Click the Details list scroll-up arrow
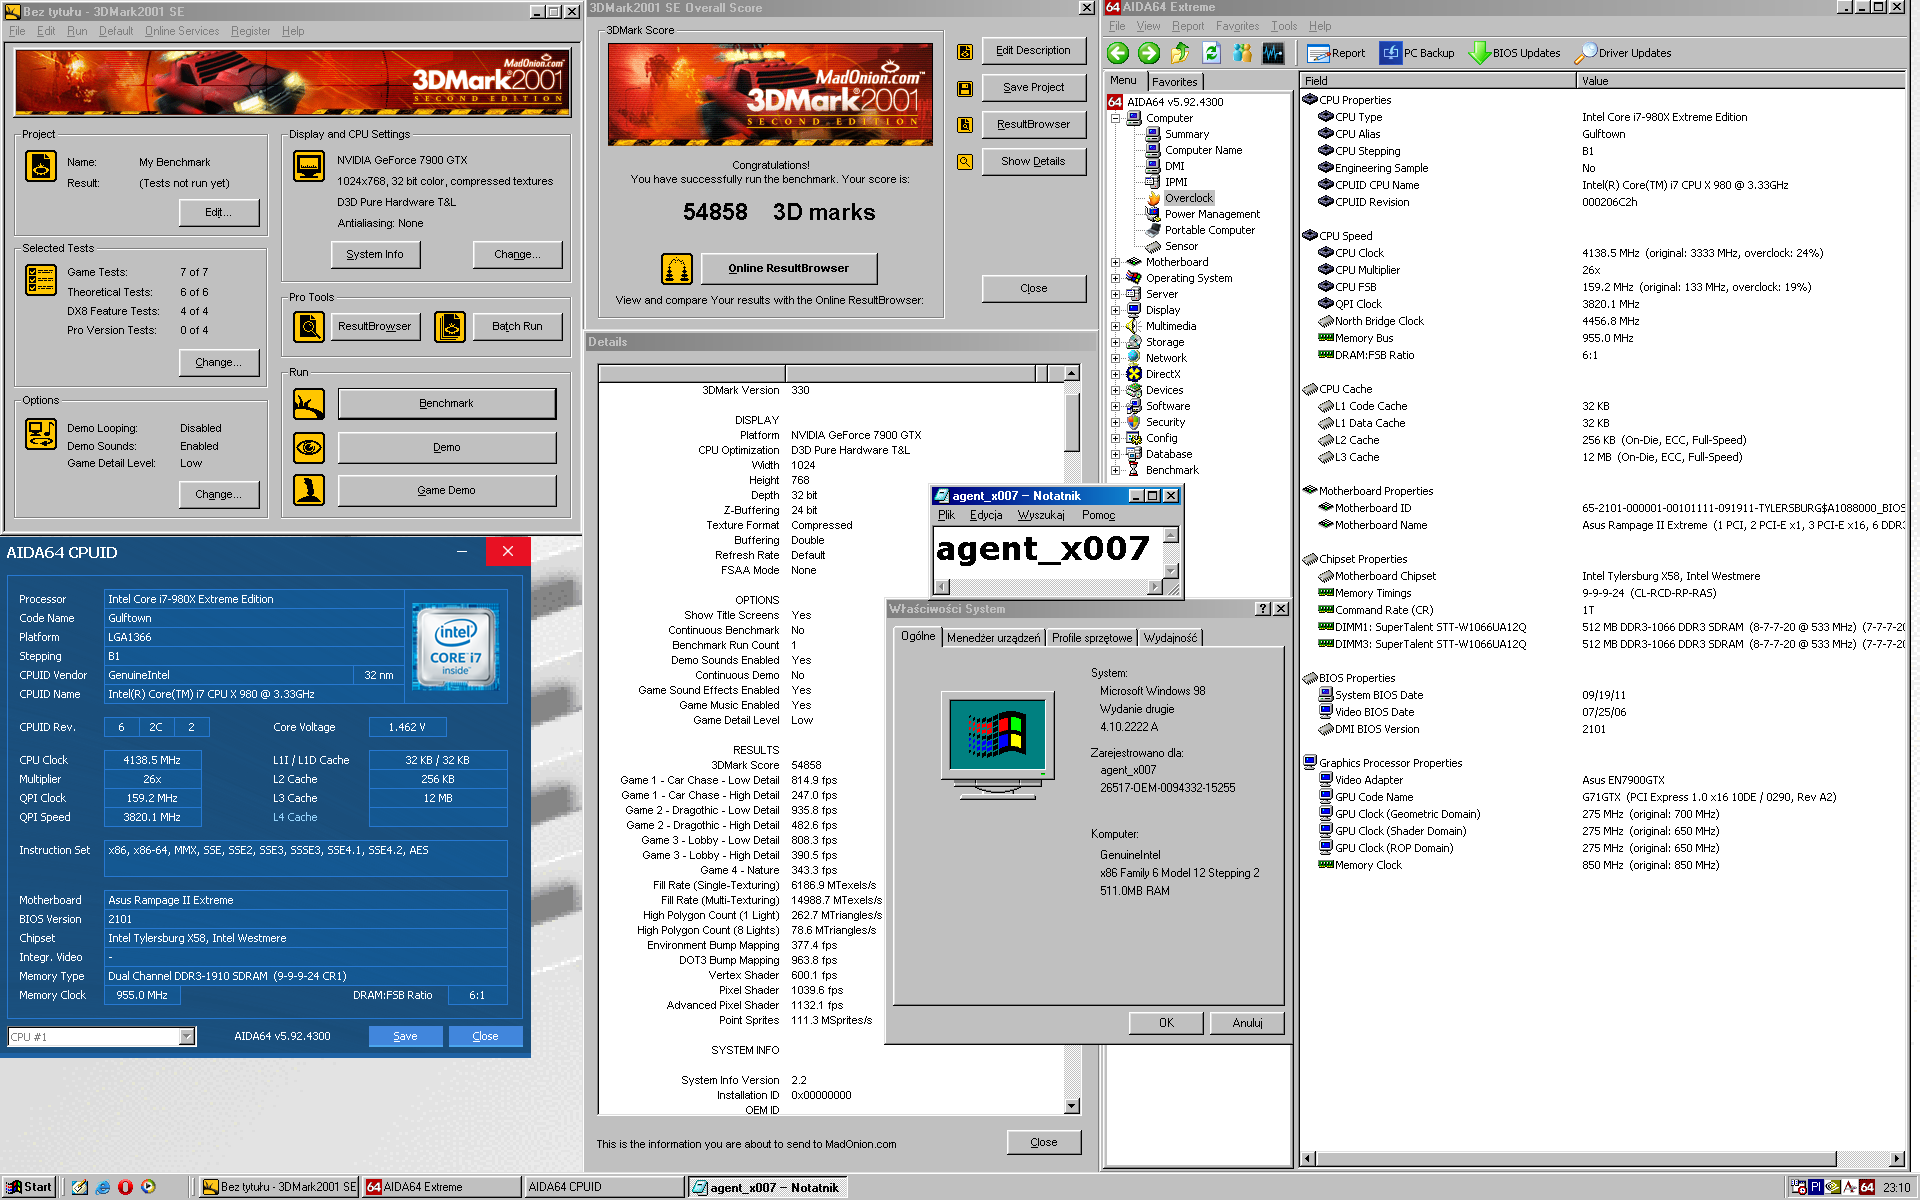 pos(1072,374)
